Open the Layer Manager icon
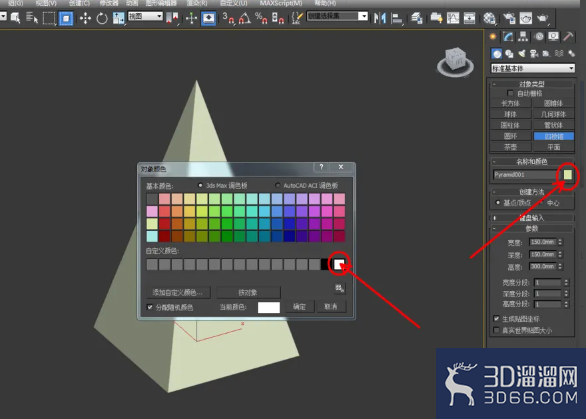 click(416, 18)
